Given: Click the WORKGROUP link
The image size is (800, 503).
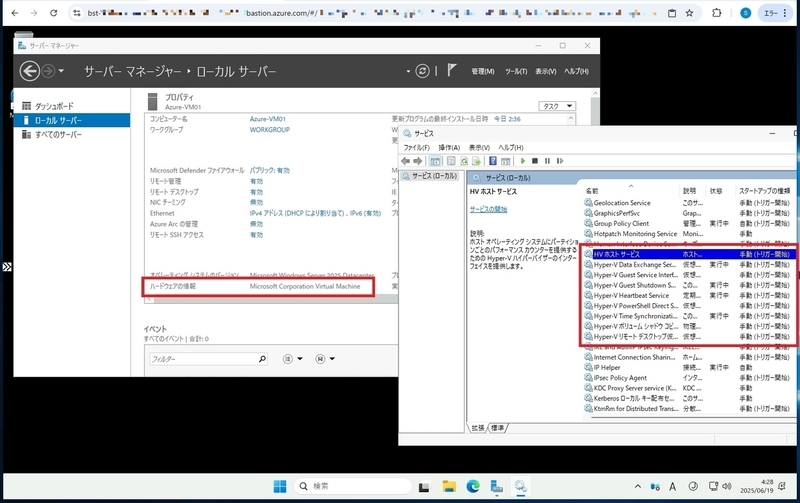Looking at the screenshot, I should pos(269,130).
